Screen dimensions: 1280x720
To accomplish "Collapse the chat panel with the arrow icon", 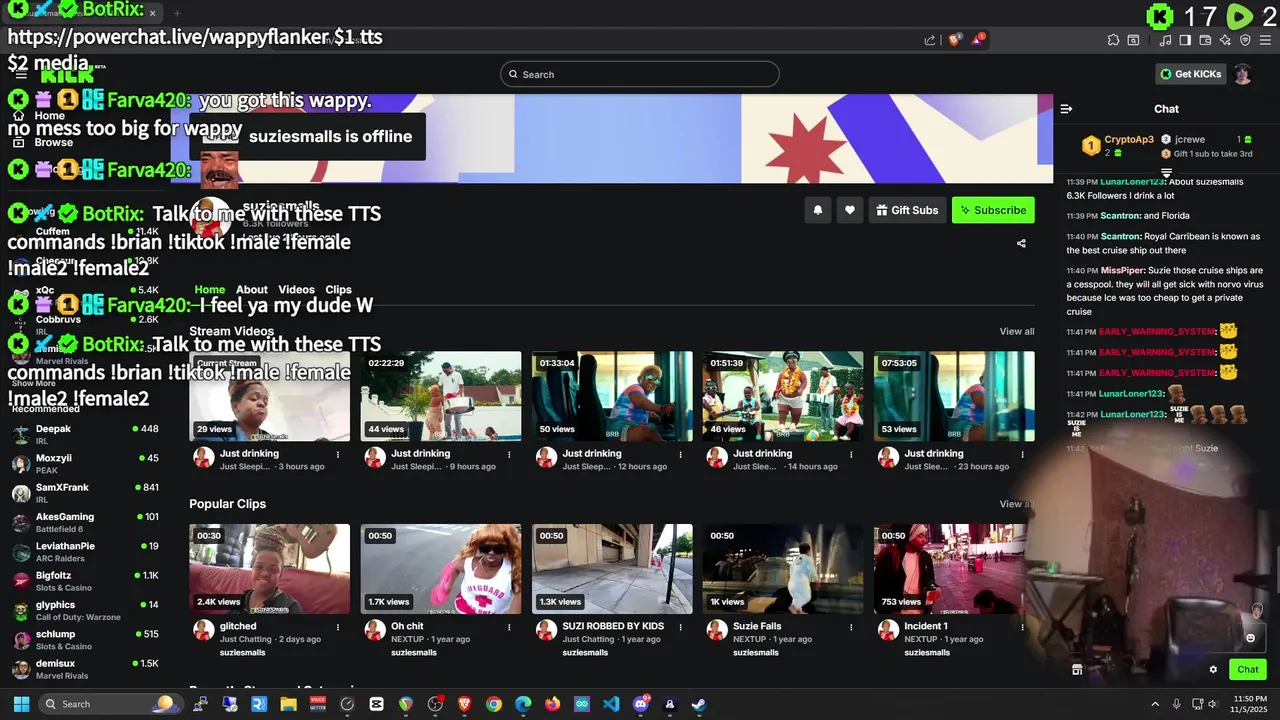I will [1066, 109].
